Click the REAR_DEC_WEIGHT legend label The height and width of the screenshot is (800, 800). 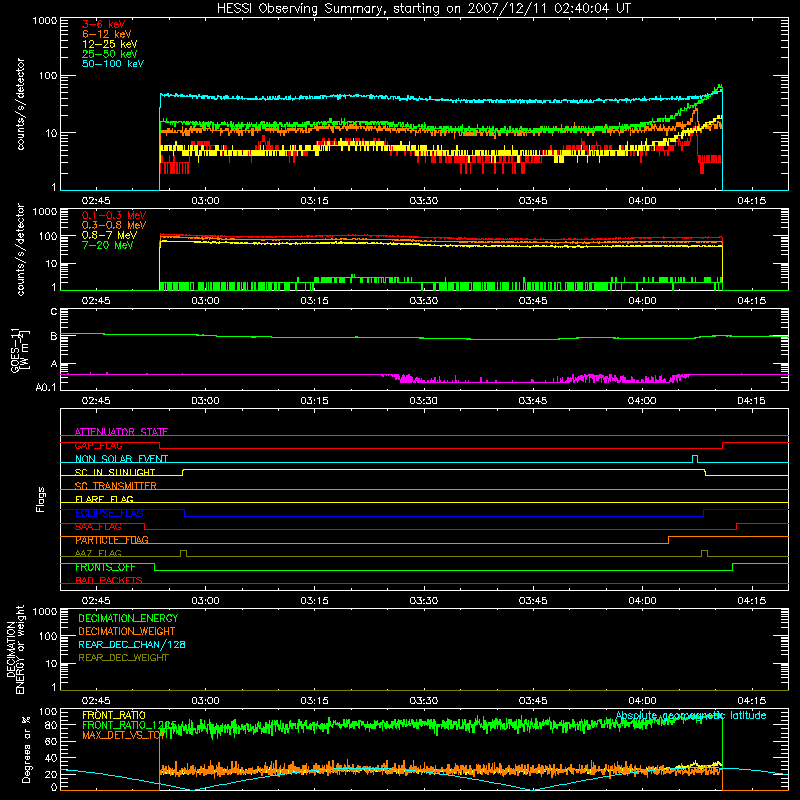[123, 658]
